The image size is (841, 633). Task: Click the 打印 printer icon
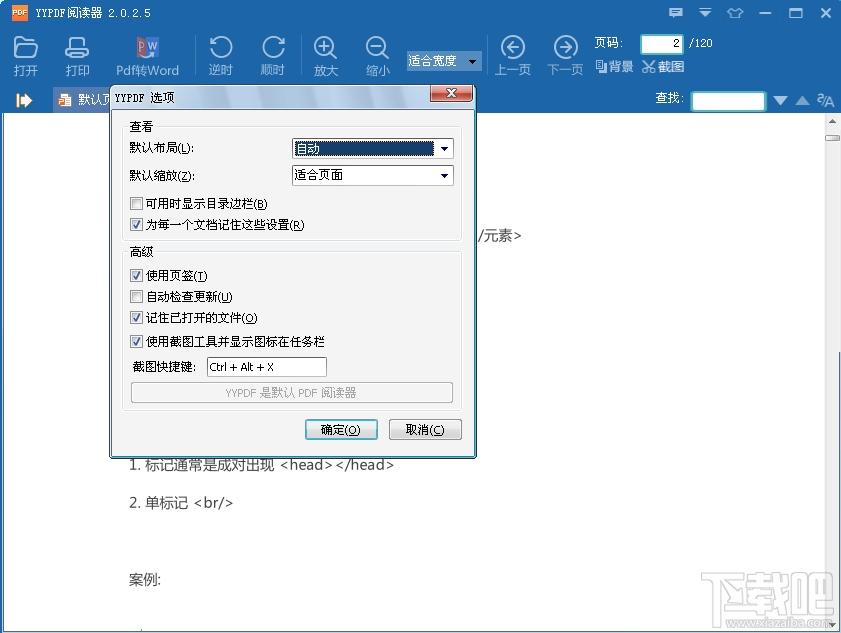tap(77, 56)
